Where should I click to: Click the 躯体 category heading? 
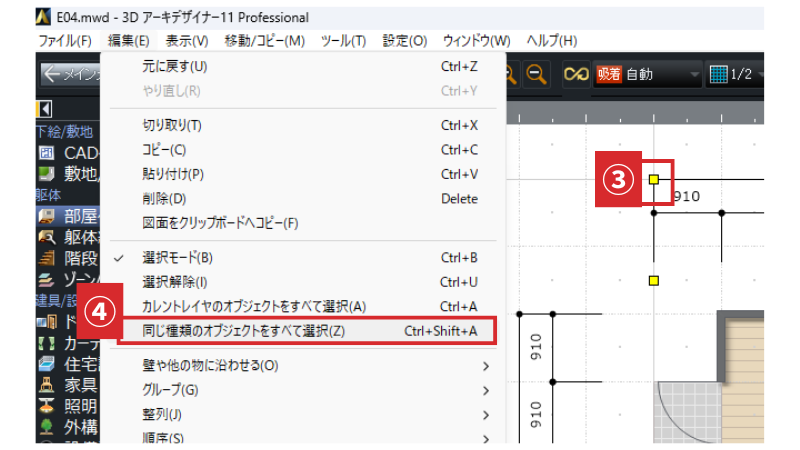pos(48,195)
